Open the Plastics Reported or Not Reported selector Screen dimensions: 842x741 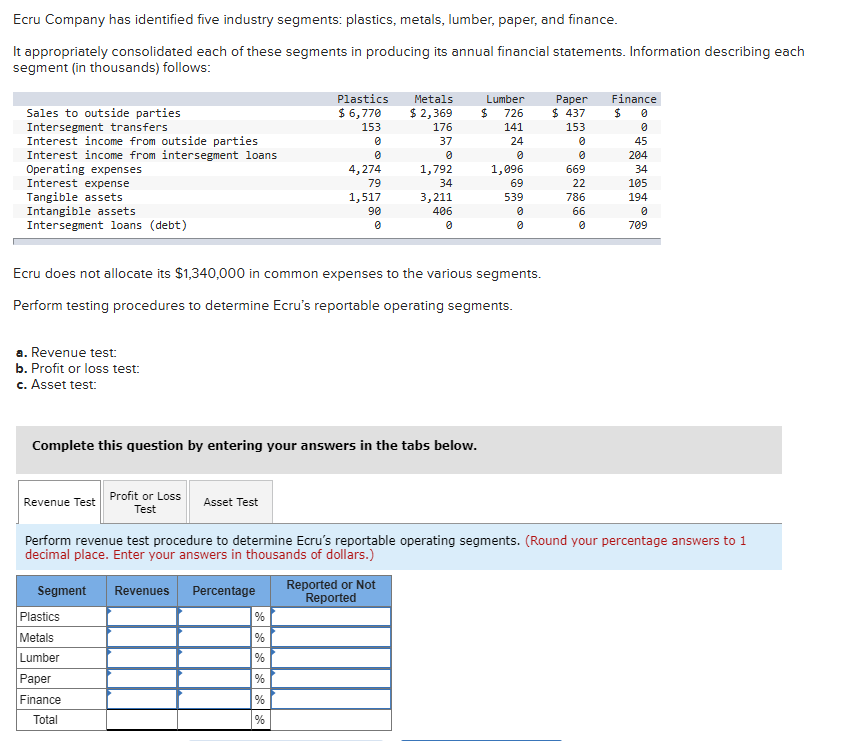330,616
